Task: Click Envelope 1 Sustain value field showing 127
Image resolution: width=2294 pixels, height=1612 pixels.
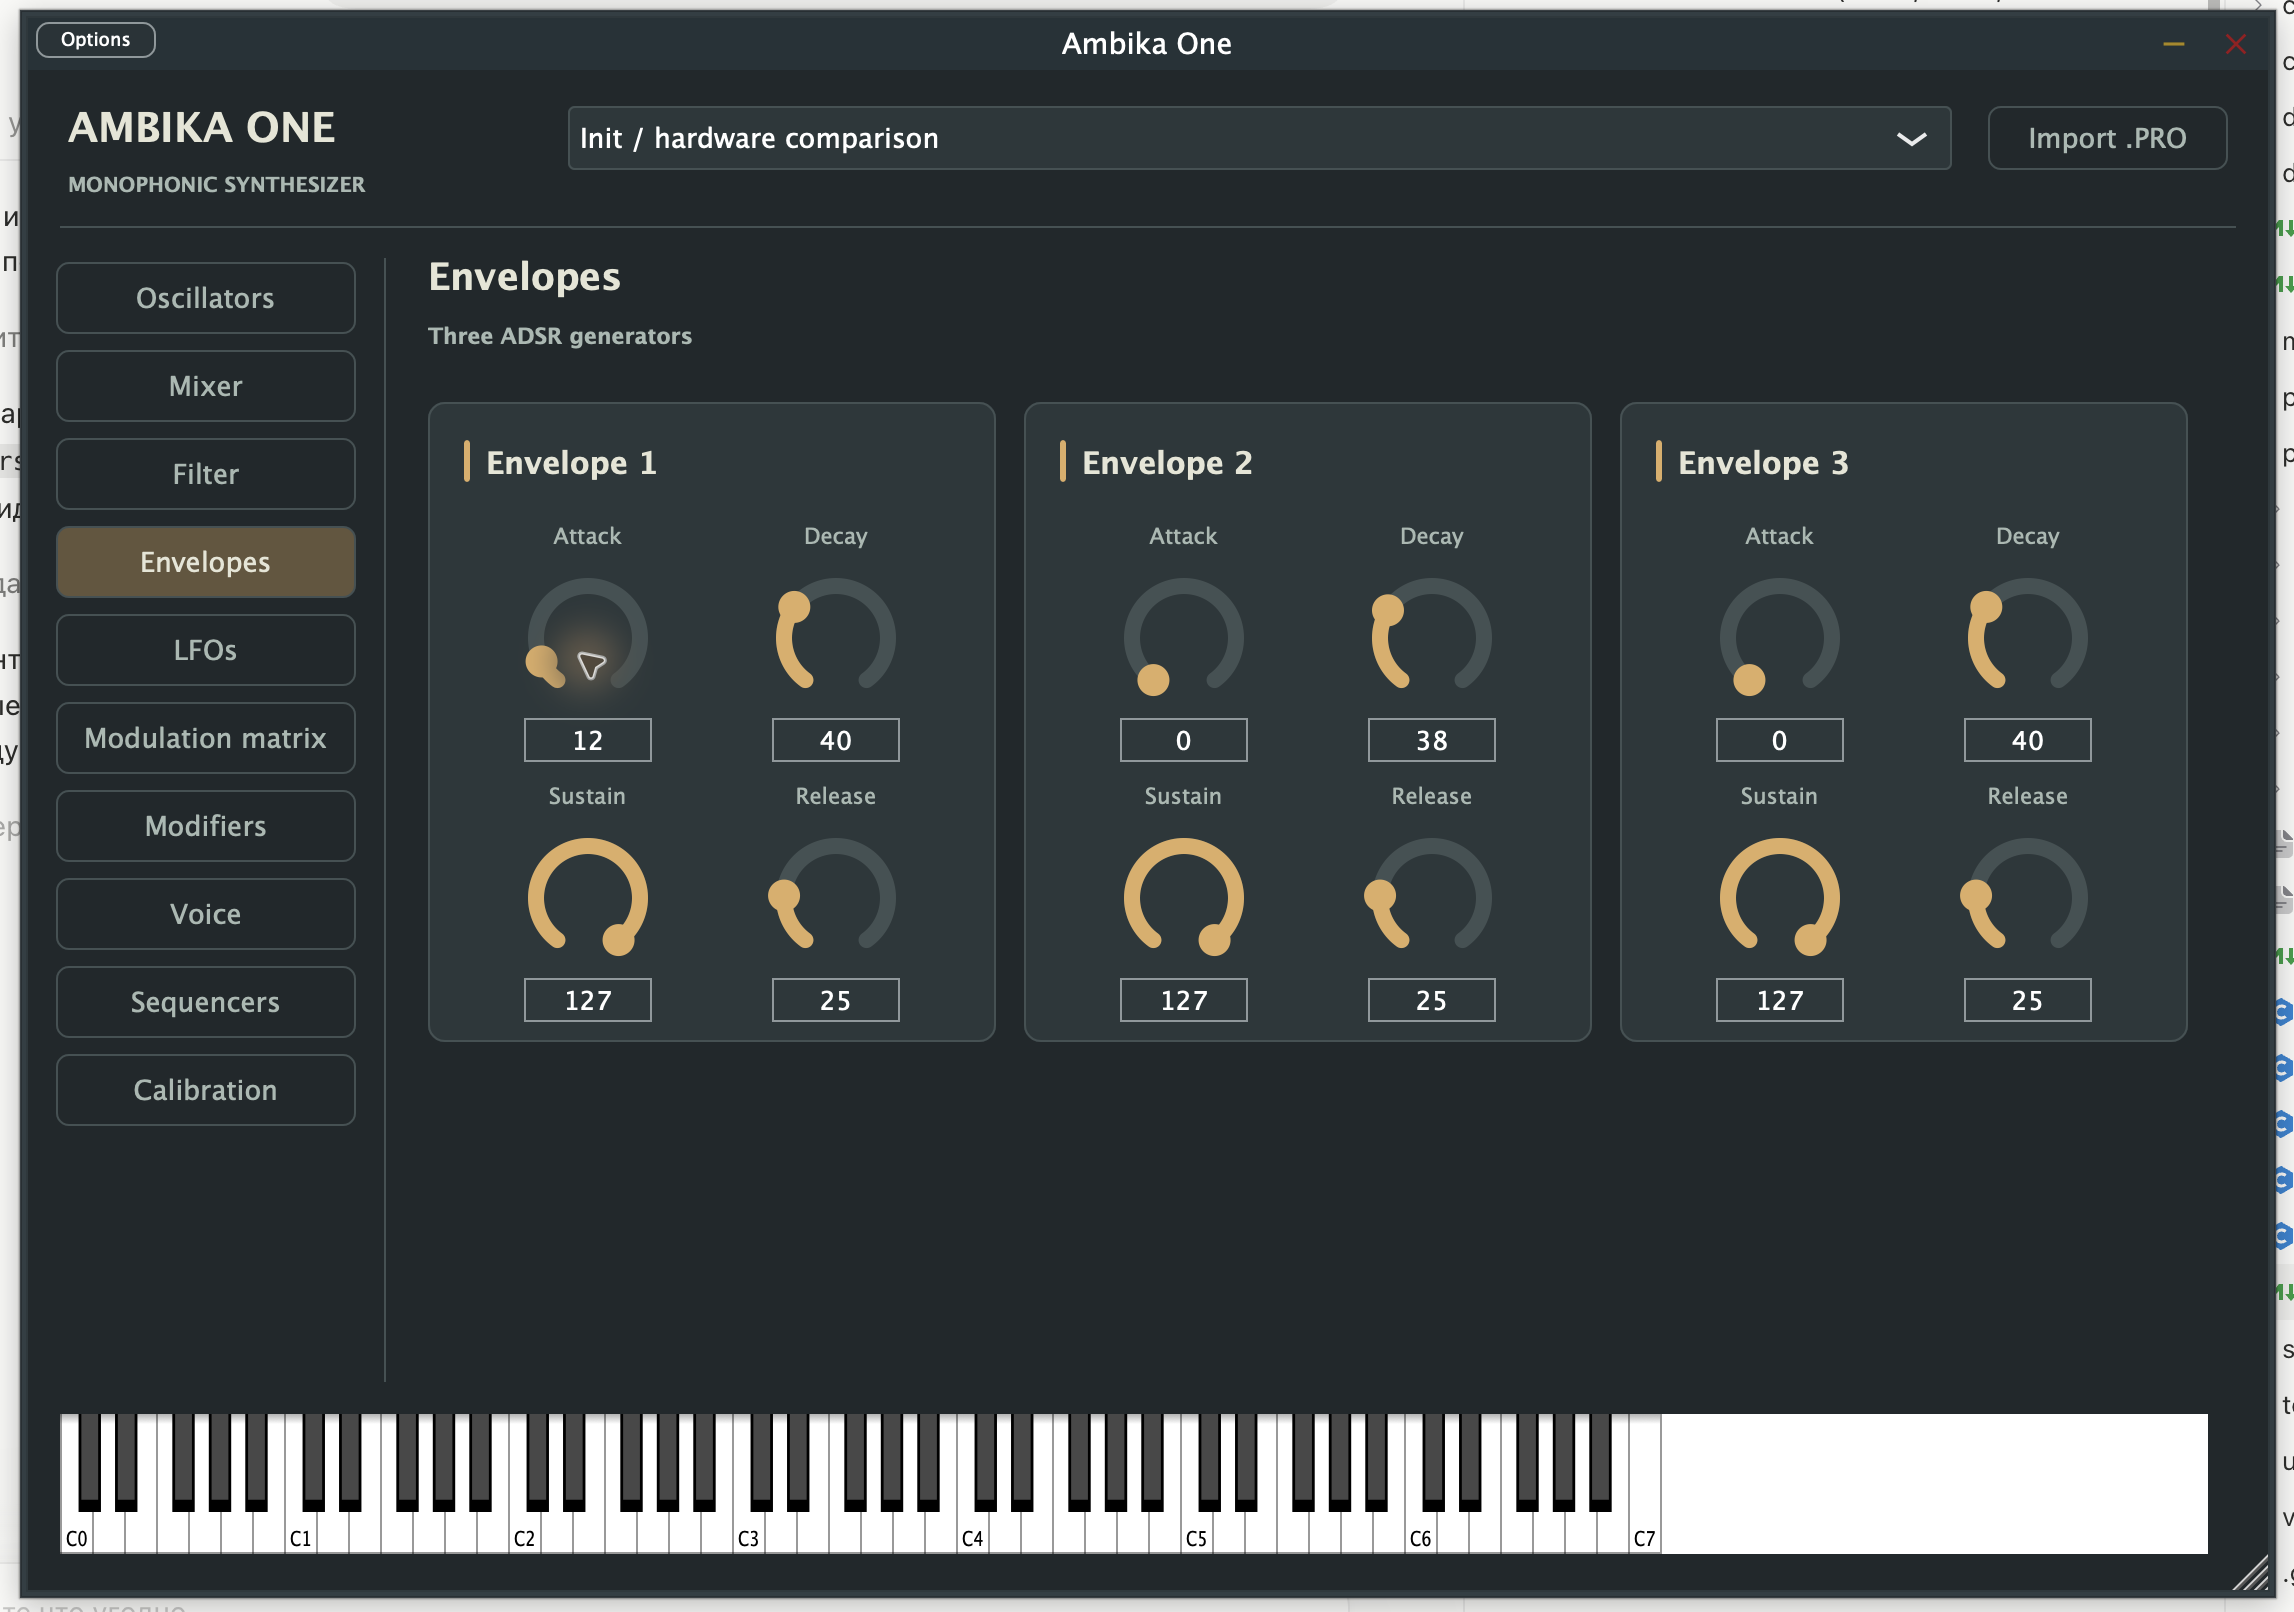Action: [588, 1000]
